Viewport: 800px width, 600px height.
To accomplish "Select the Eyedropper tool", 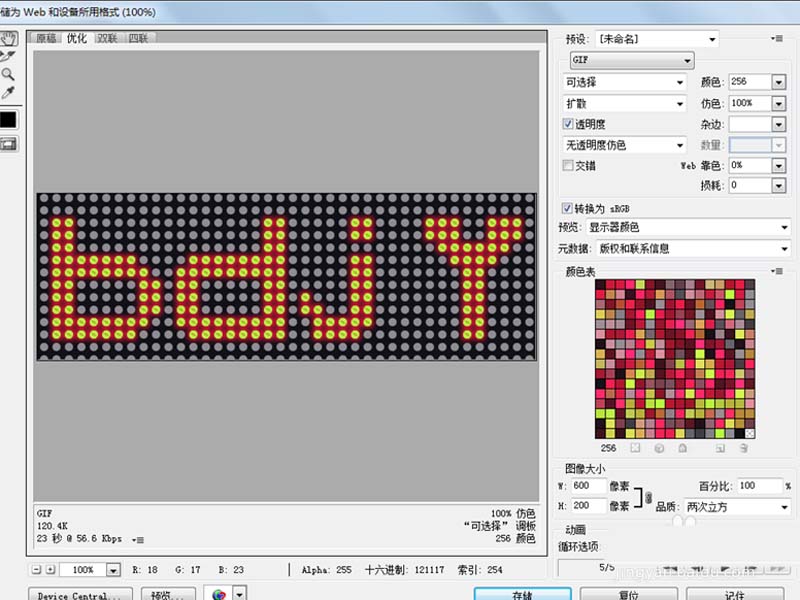I will 8,92.
